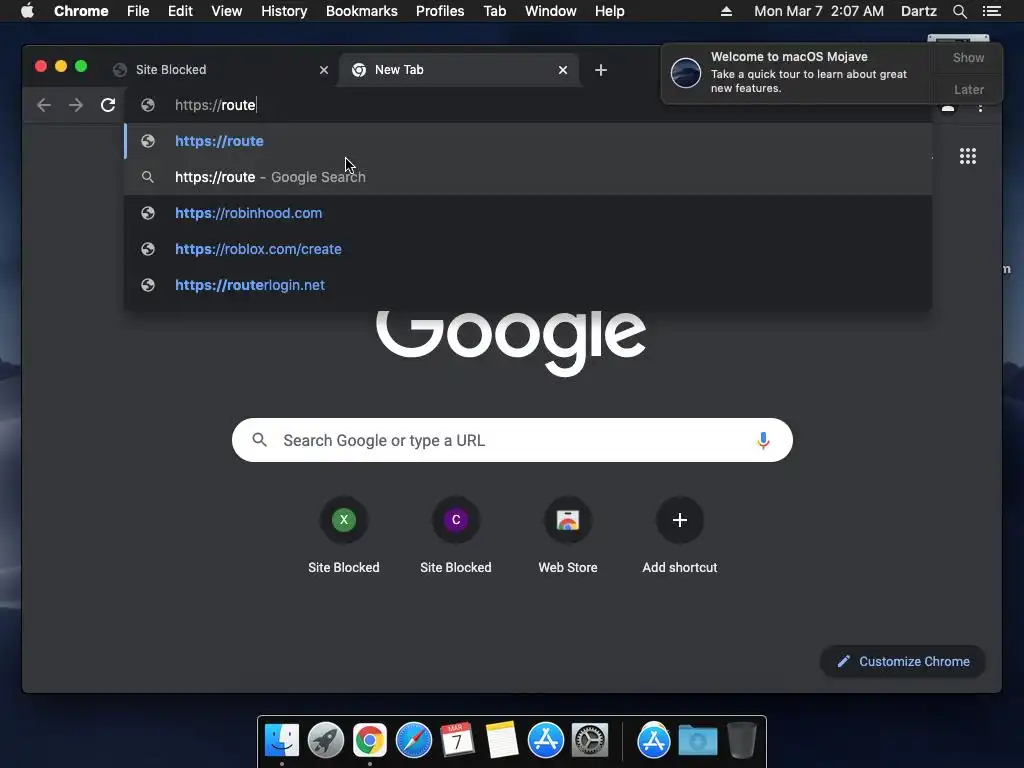This screenshot has height=768, width=1024.
Task: Click Customize Chrome button
Action: (x=903, y=662)
